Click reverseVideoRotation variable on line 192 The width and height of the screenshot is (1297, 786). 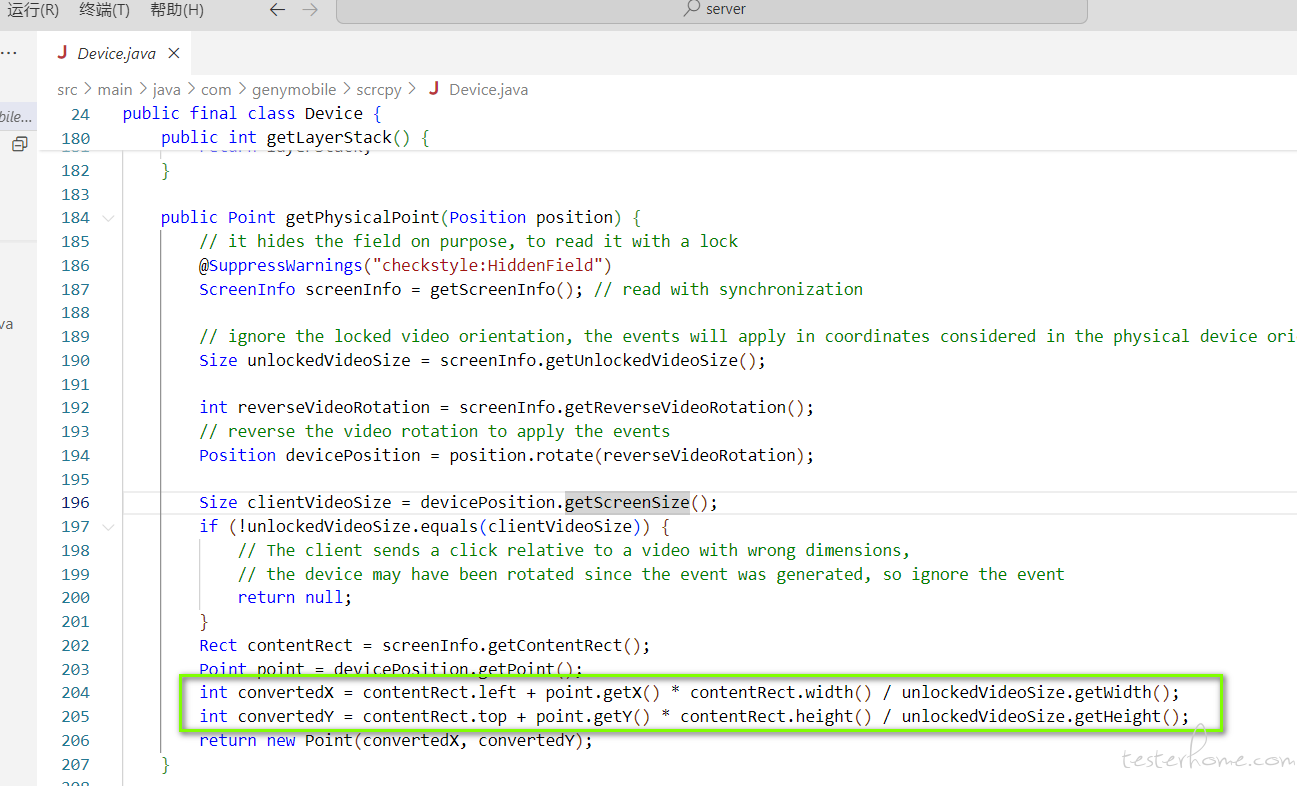pyautogui.click(x=334, y=407)
